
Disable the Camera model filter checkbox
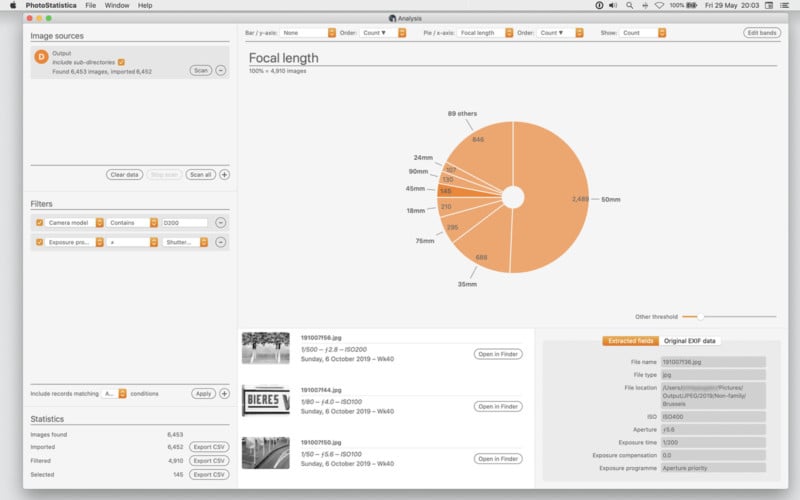tap(39, 222)
